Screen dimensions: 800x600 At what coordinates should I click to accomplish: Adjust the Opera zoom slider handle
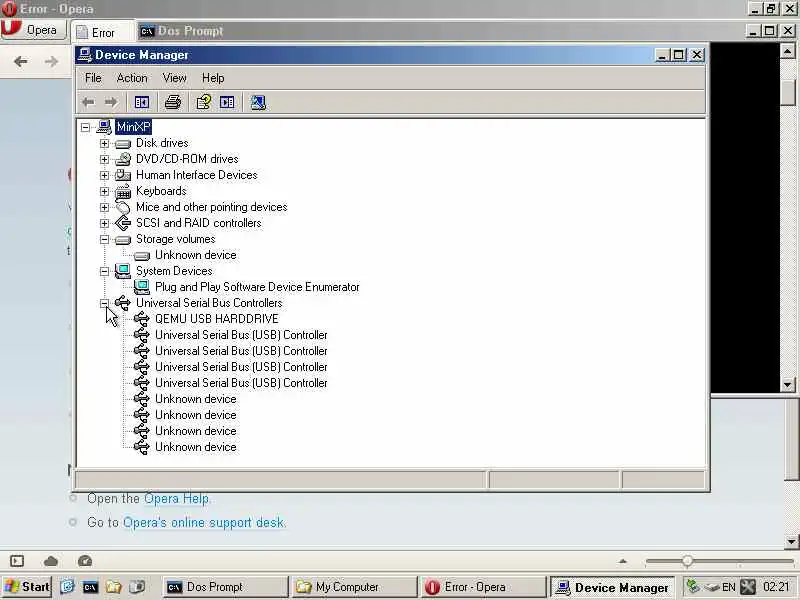click(687, 562)
